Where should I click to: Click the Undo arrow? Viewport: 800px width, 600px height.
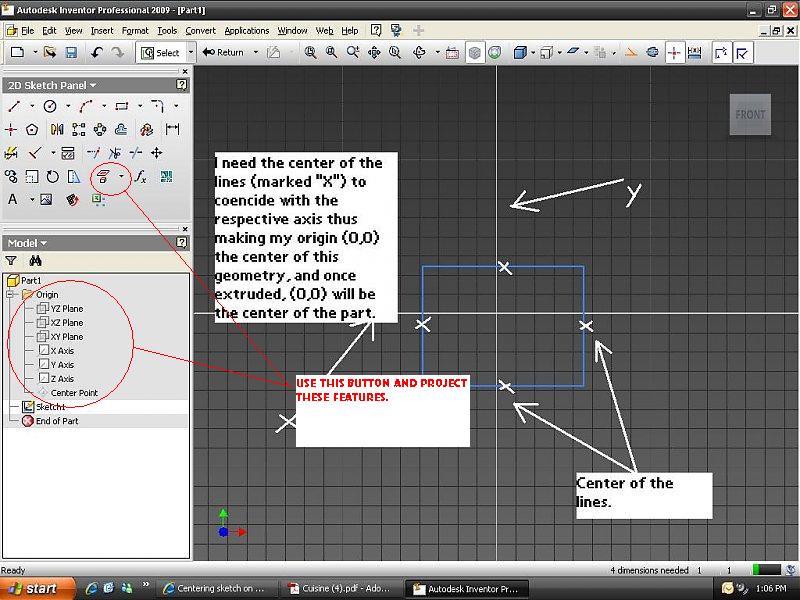(x=97, y=52)
